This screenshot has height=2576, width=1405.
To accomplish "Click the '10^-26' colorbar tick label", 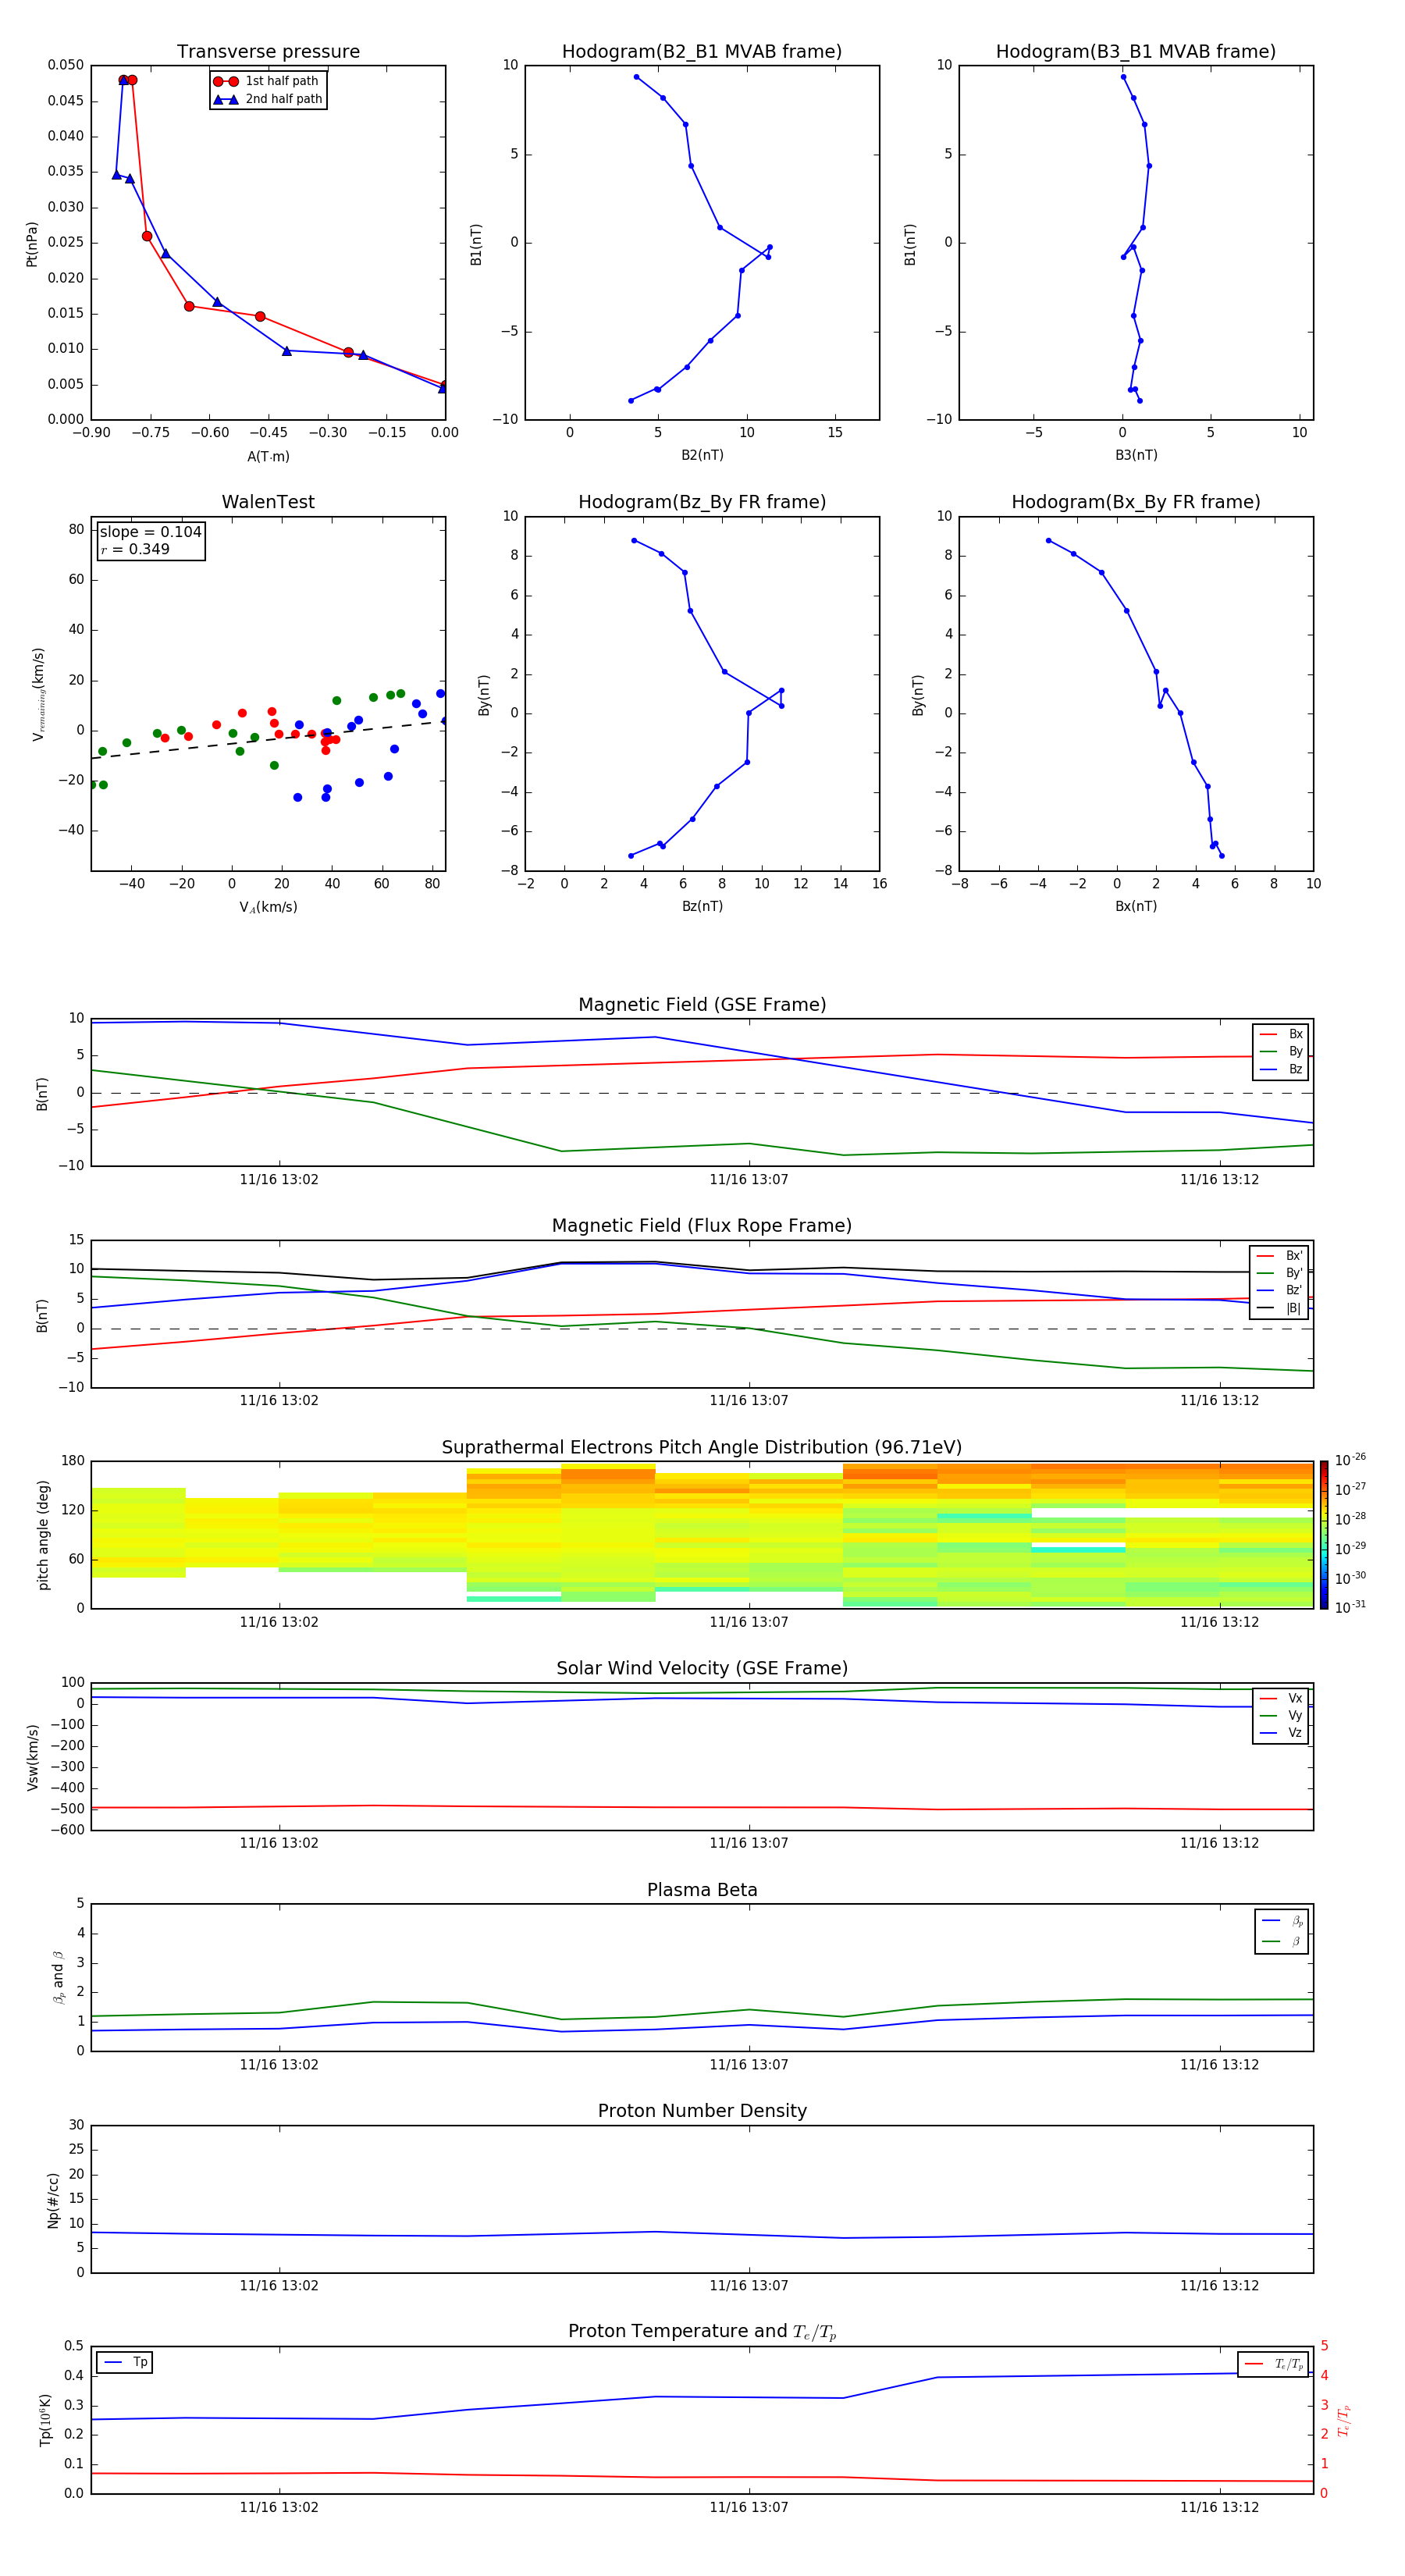I will pyautogui.click(x=1350, y=1460).
